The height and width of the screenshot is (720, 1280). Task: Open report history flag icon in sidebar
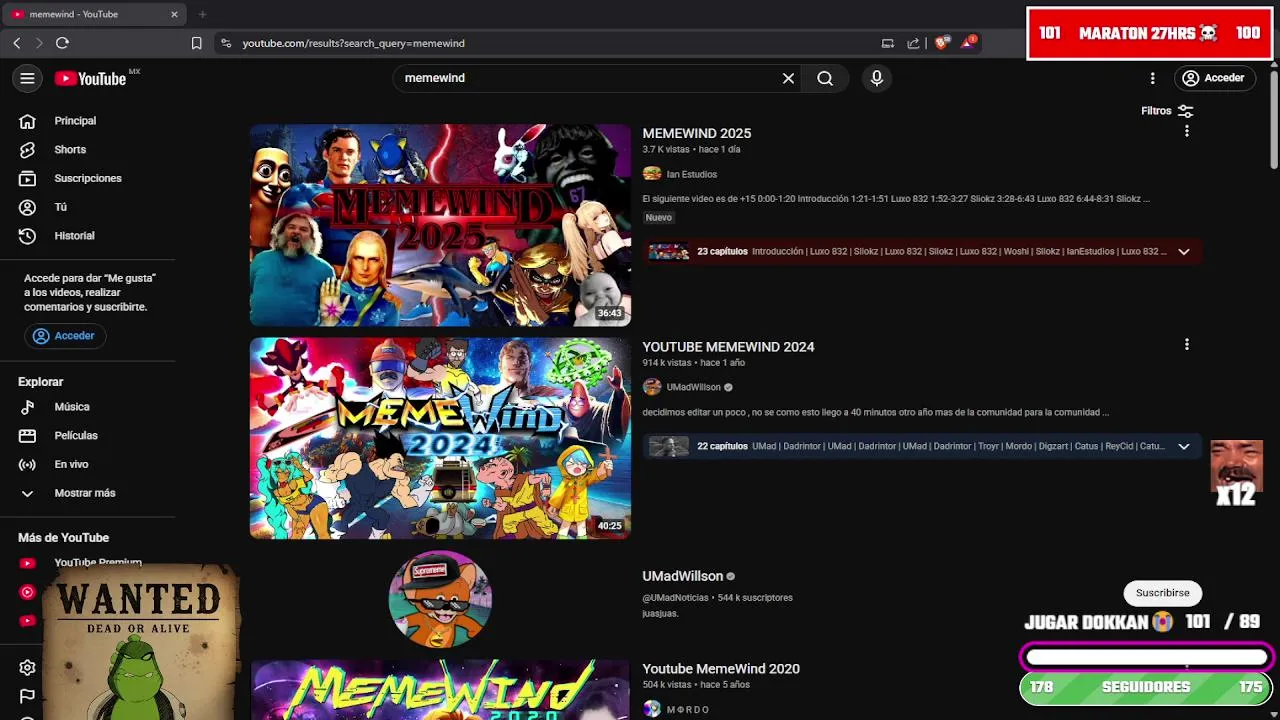[27, 696]
